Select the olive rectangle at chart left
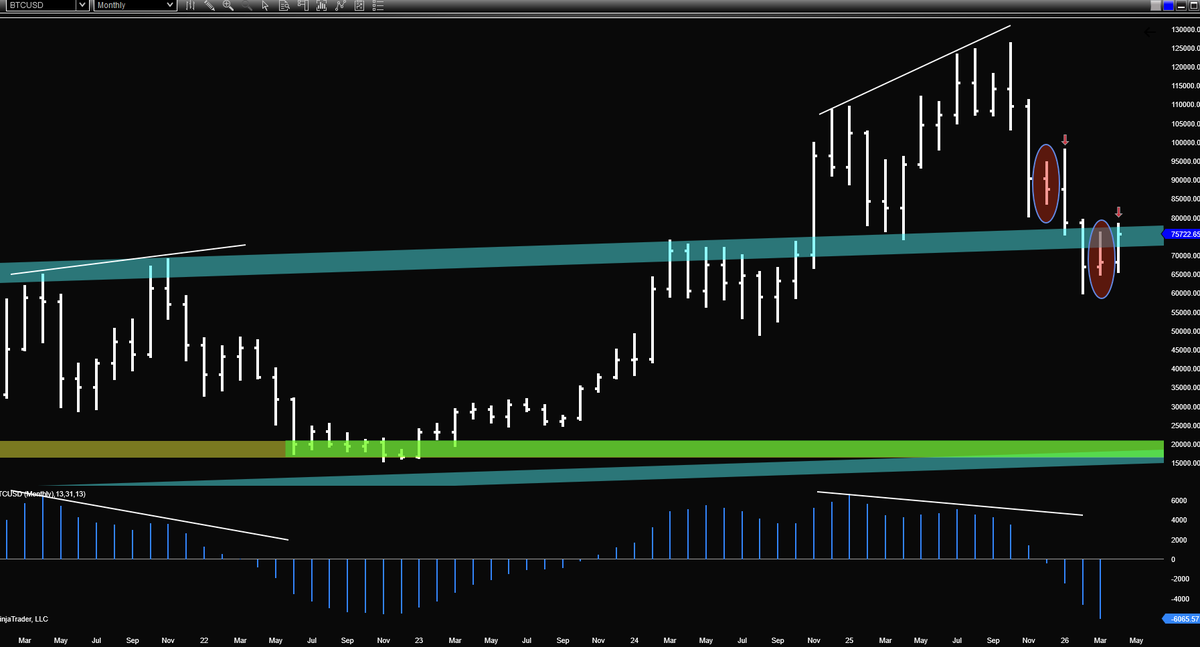 tap(143, 449)
